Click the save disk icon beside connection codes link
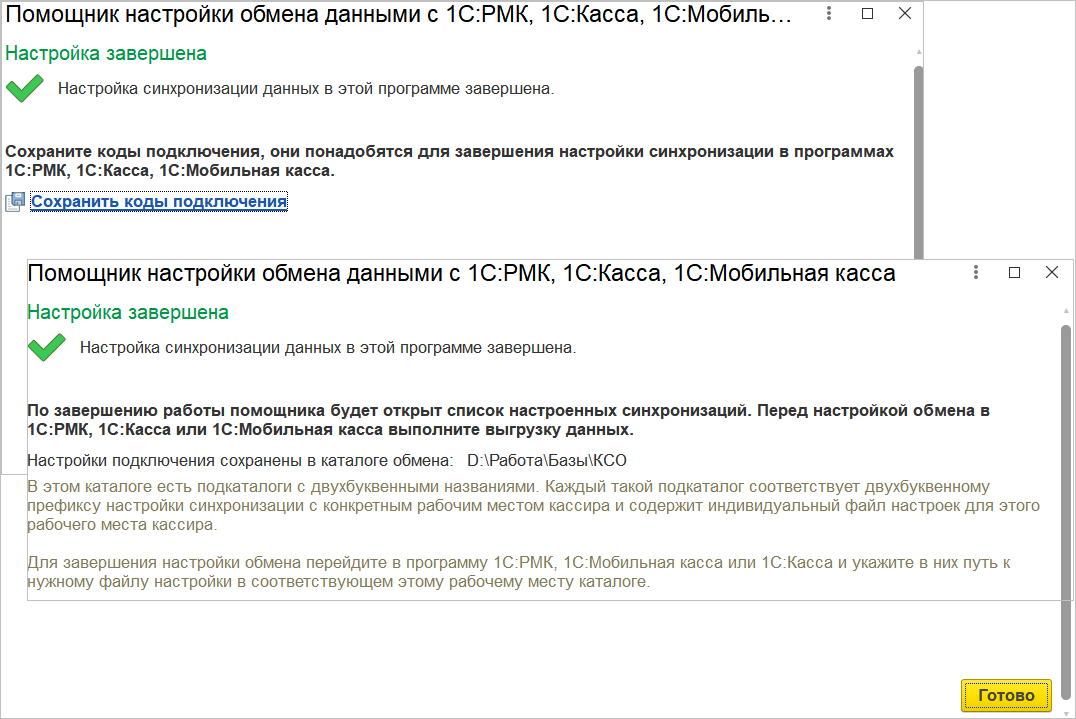 (x=15, y=202)
